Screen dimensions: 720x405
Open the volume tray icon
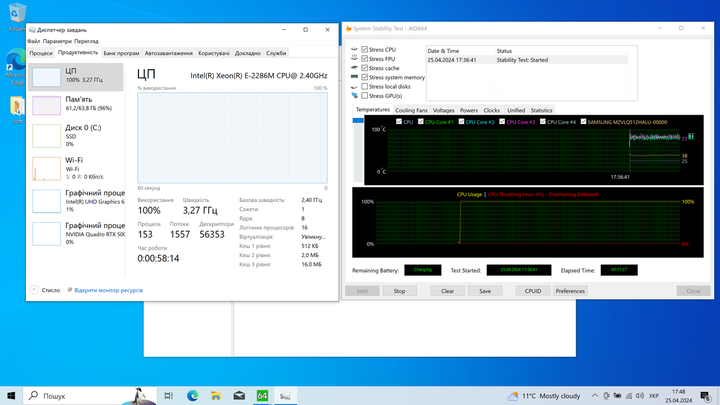(x=640, y=395)
